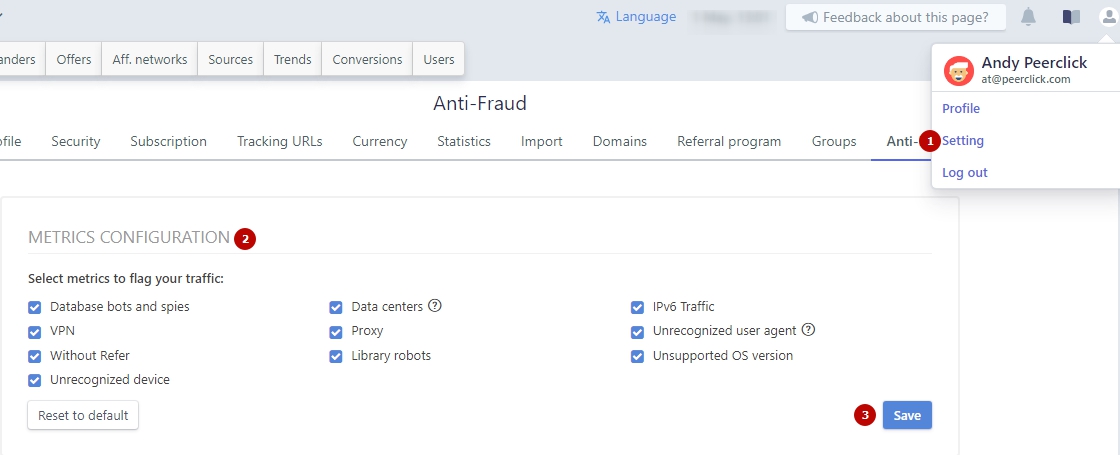Open the Subscription settings tab
The height and width of the screenshot is (455, 1120).
pos(169,141)
